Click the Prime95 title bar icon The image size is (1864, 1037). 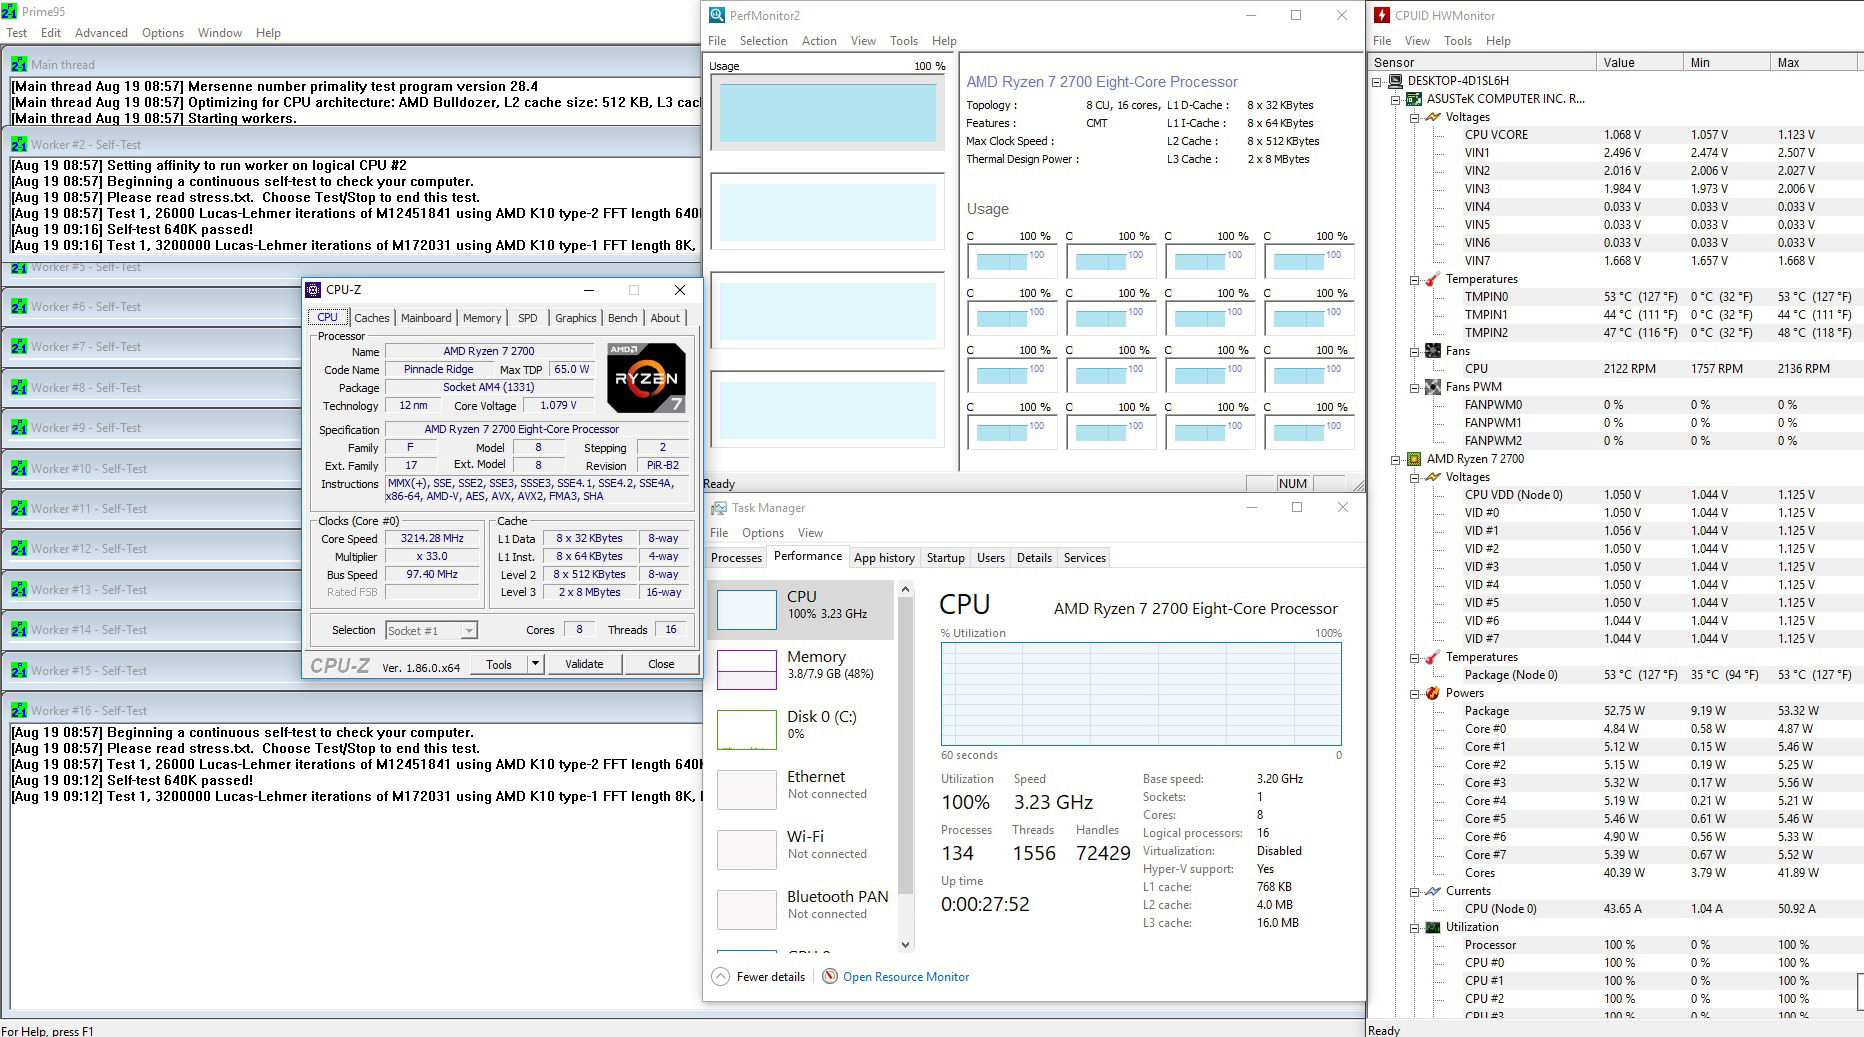[x=10, y=11]
